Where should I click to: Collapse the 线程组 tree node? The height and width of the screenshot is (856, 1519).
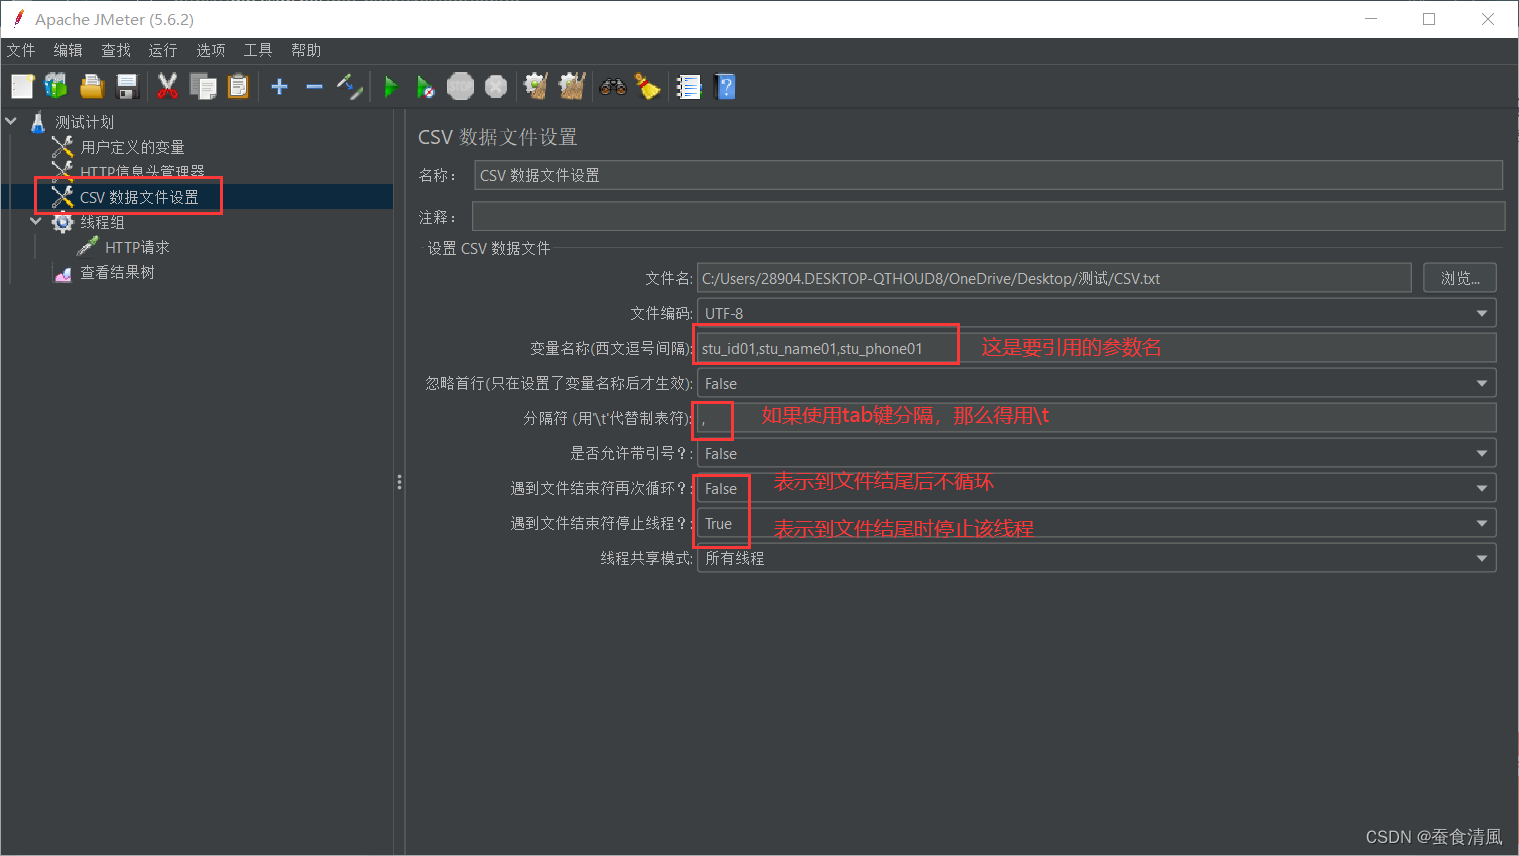click(x=36, y=222)
